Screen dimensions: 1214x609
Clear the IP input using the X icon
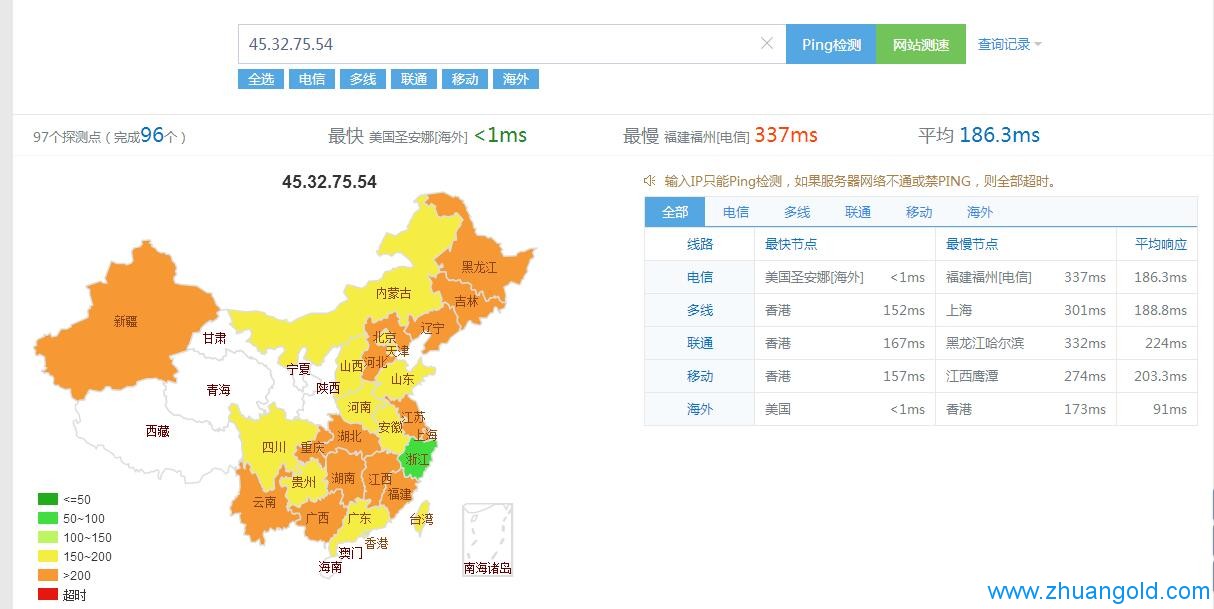click(x=767, y=43)
